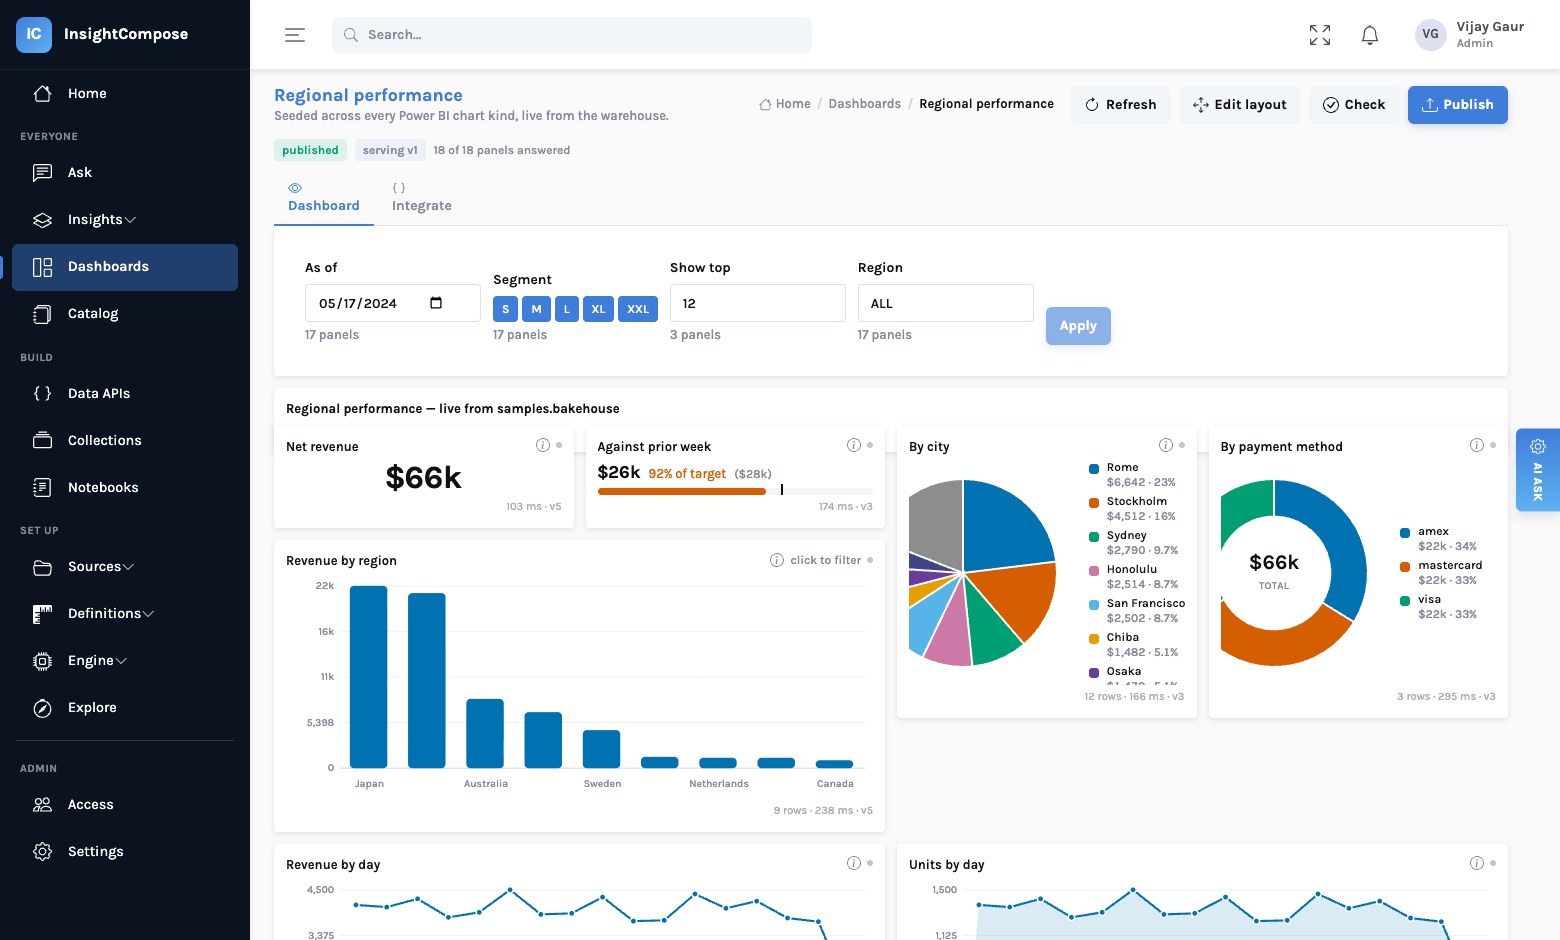Click the Show top input field
The height and width of the screenshot is (940, 1560).
[758, 303]
